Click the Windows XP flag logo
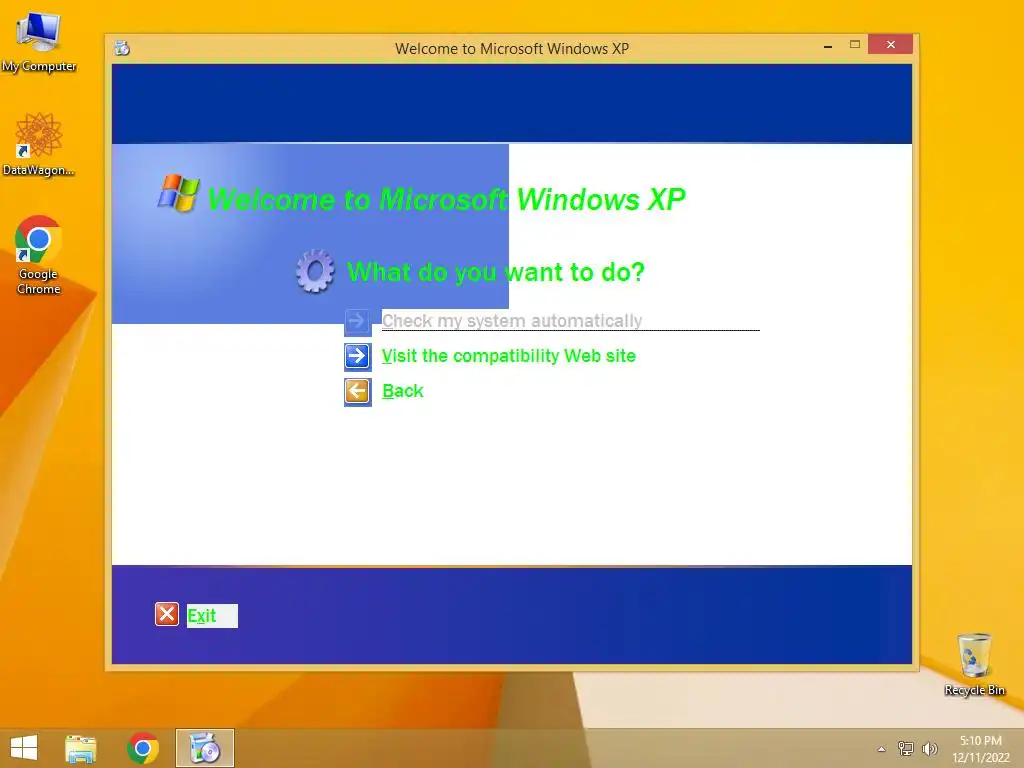This screenshot has width=1024, height=768. point(178,193)
